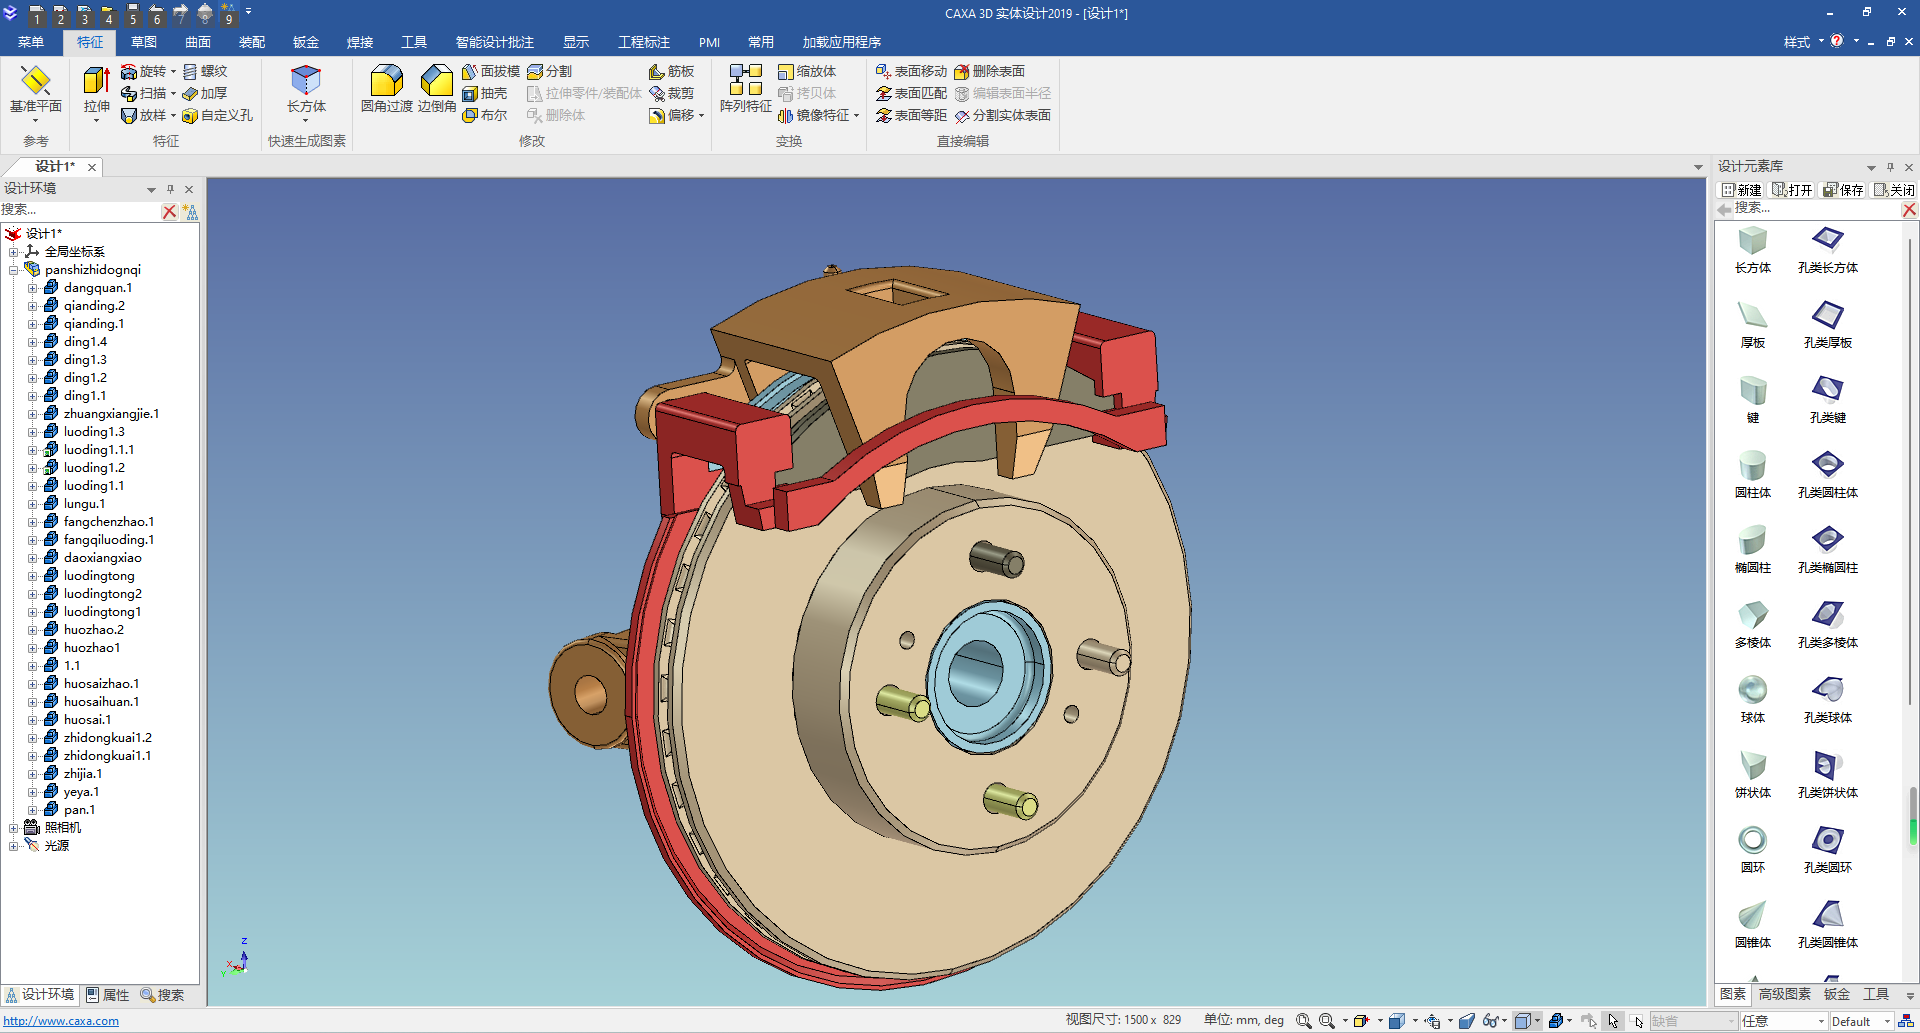1920x1033 pixels.
Task: Expand the panshizhidognqi assembly node
Action: point(14,269)
